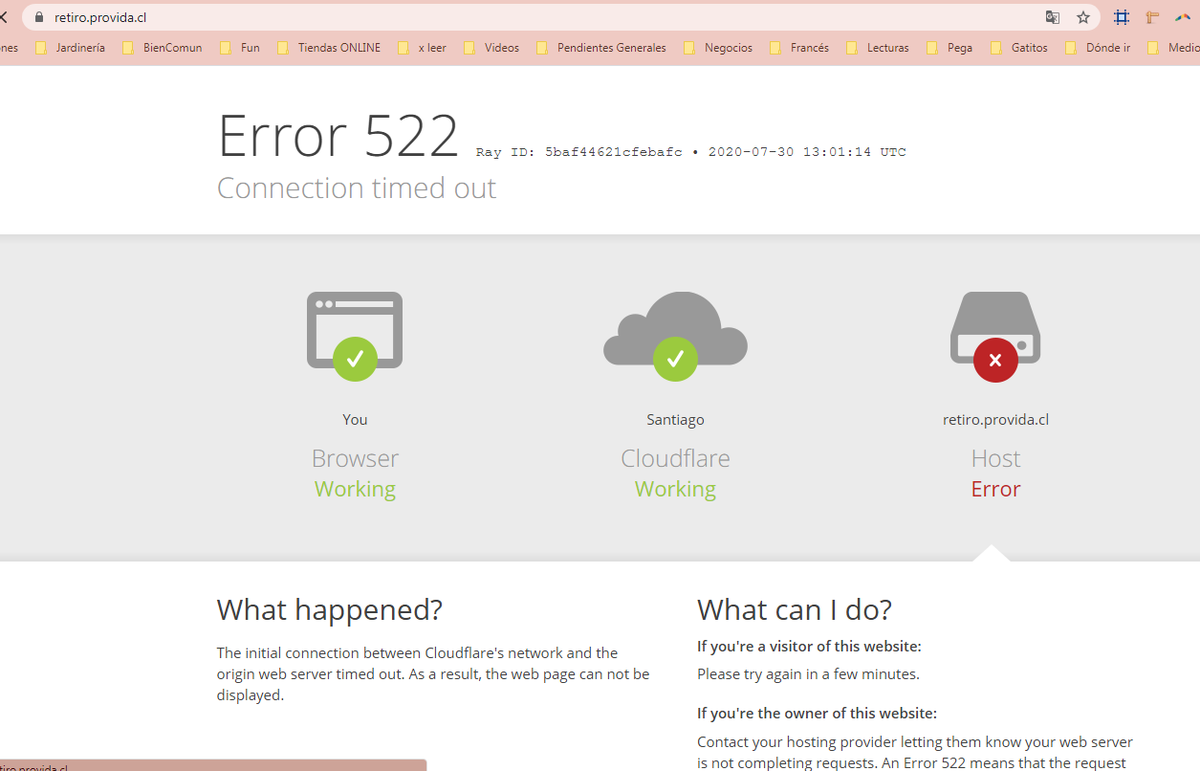Screen dimensions: 1200x771
Task: Open the Francés bookmark folder
Action: 799,48
